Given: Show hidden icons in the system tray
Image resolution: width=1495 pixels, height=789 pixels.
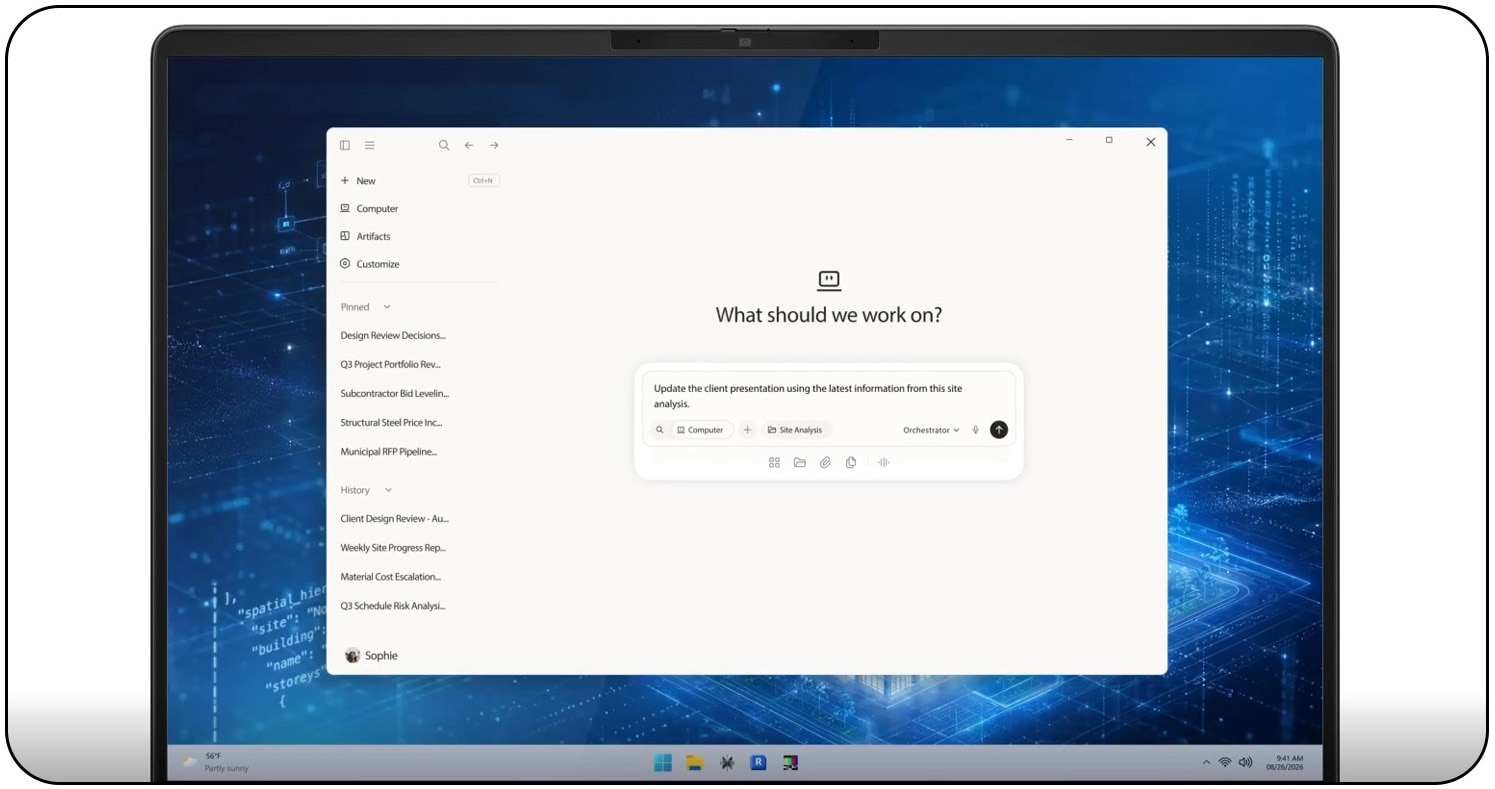Looking at the screenshot, I should (x=1206, y=763).
